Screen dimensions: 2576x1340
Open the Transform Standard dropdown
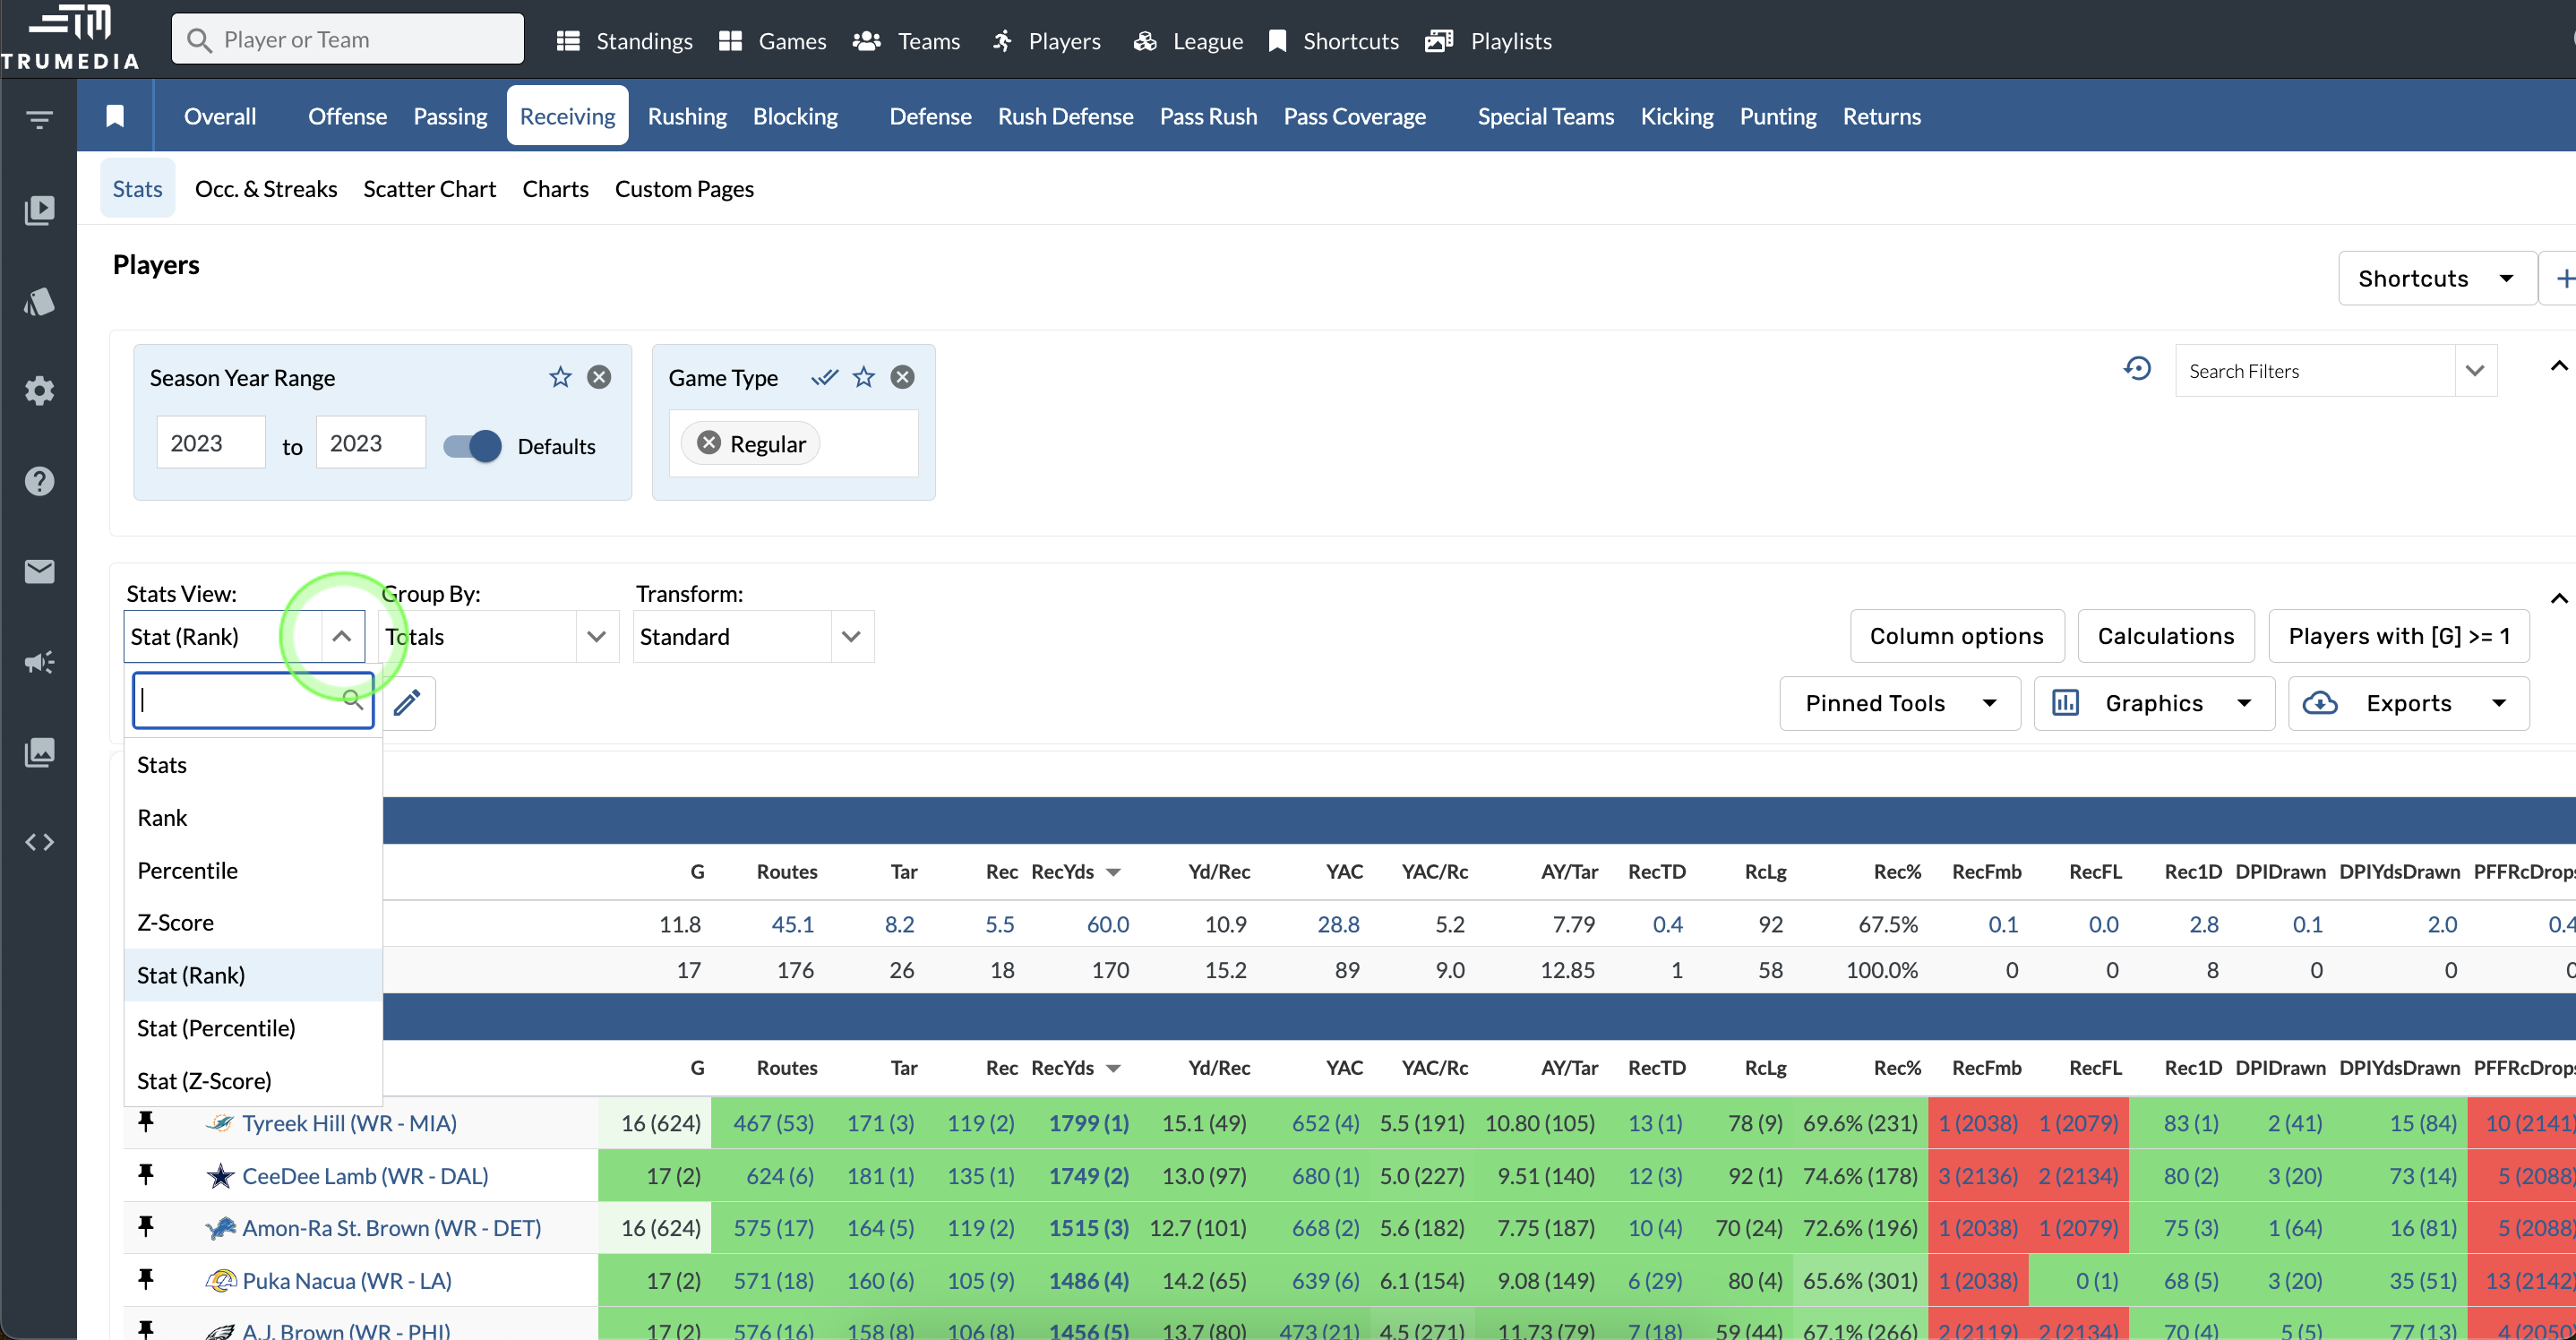click(x=851, y=637)
